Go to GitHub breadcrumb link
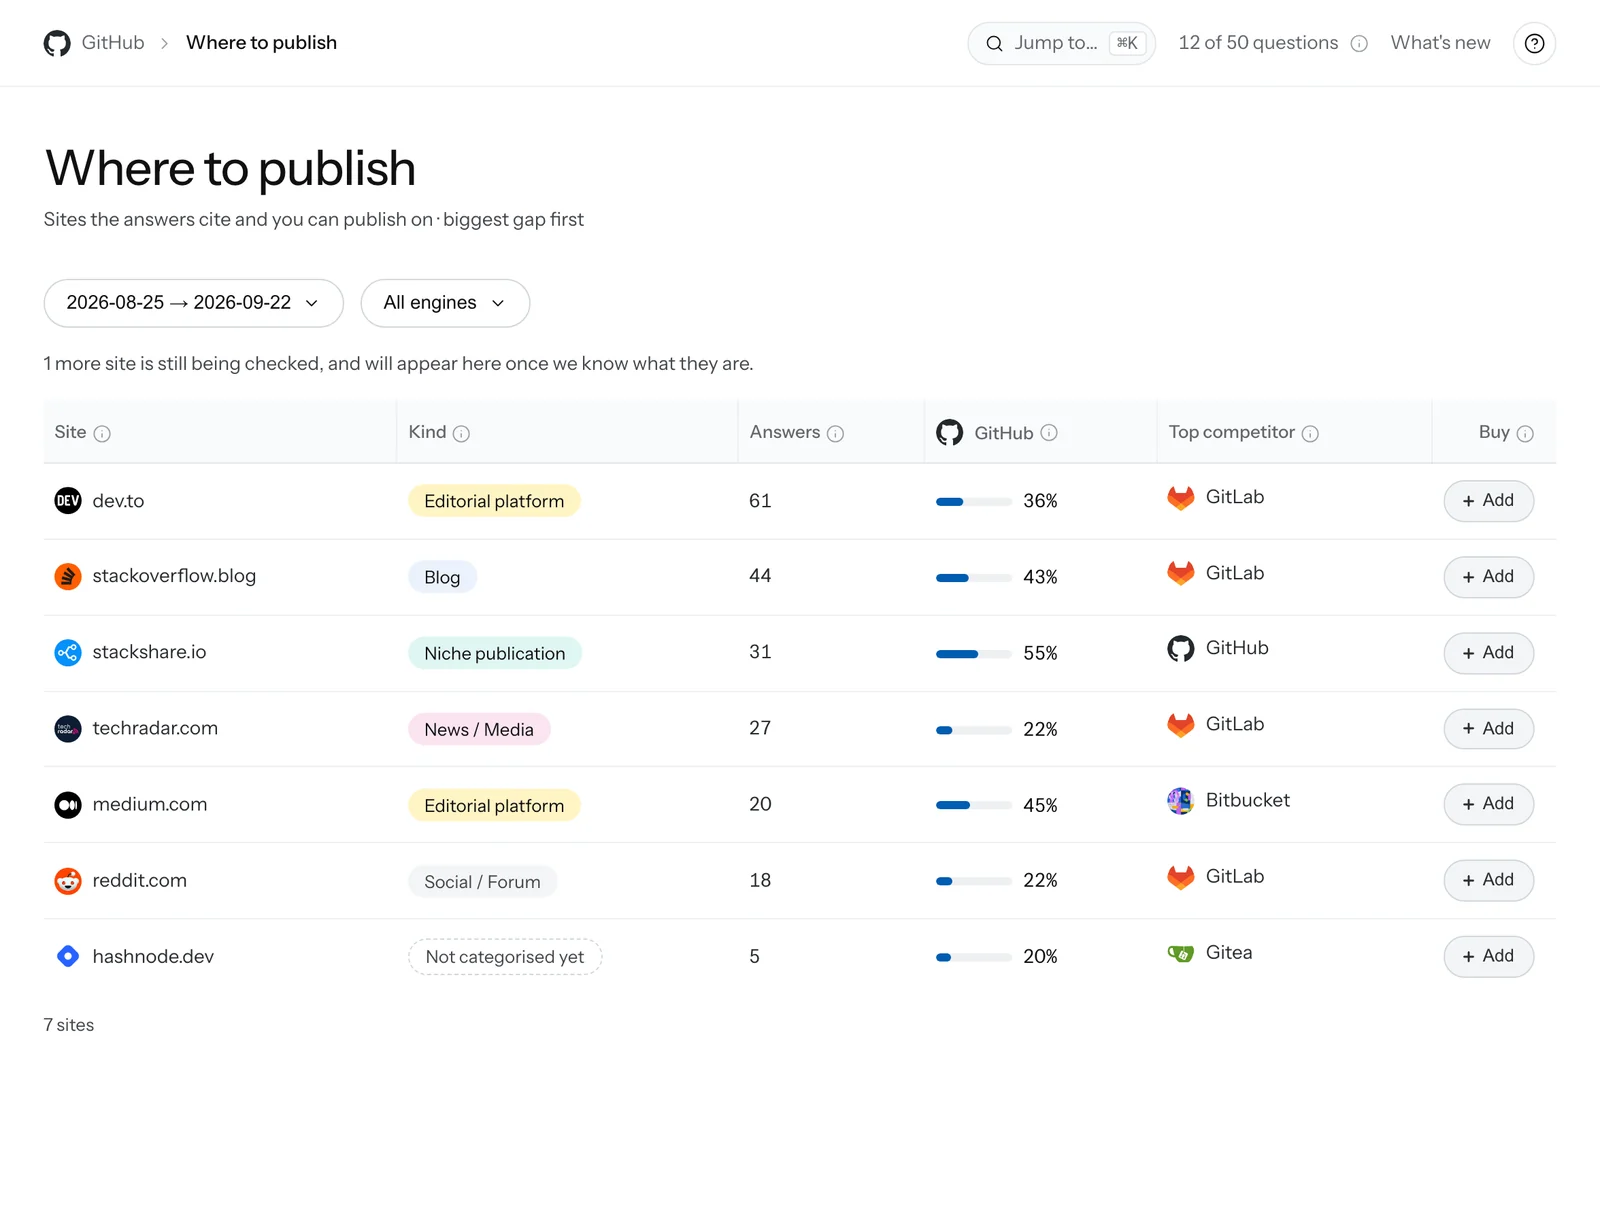 [113, 43]
